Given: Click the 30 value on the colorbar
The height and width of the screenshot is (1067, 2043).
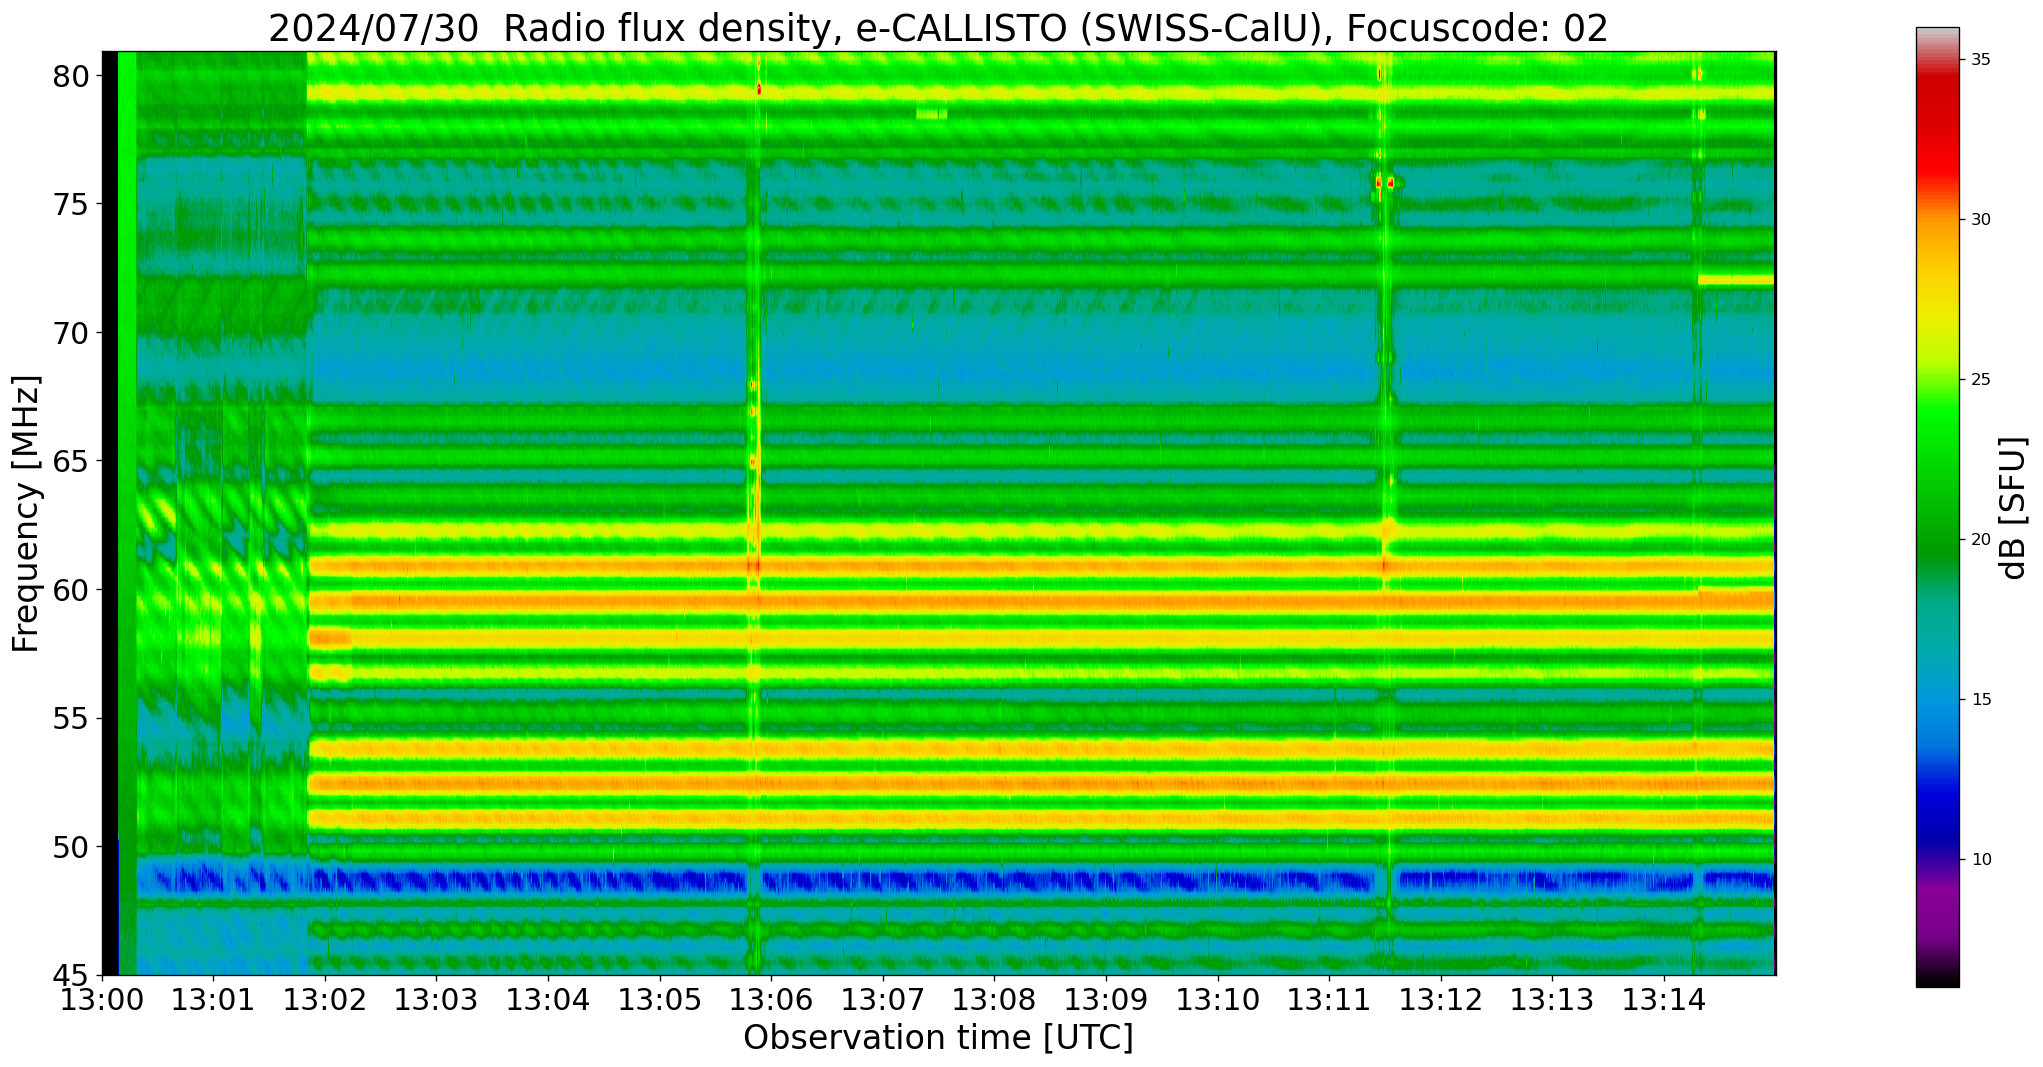Looking at the screenshot, I should (x=1981, y=220).
